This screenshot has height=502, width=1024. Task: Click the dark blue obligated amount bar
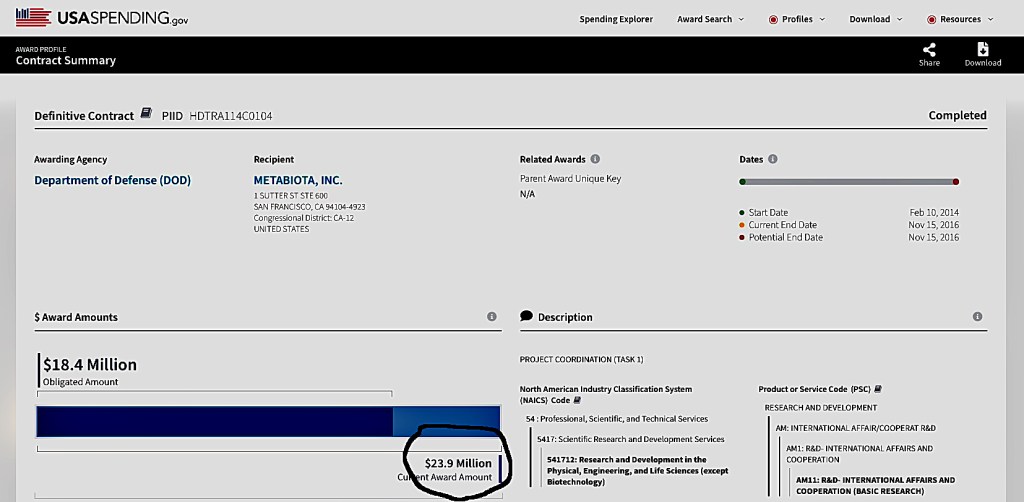pos(214,422)
